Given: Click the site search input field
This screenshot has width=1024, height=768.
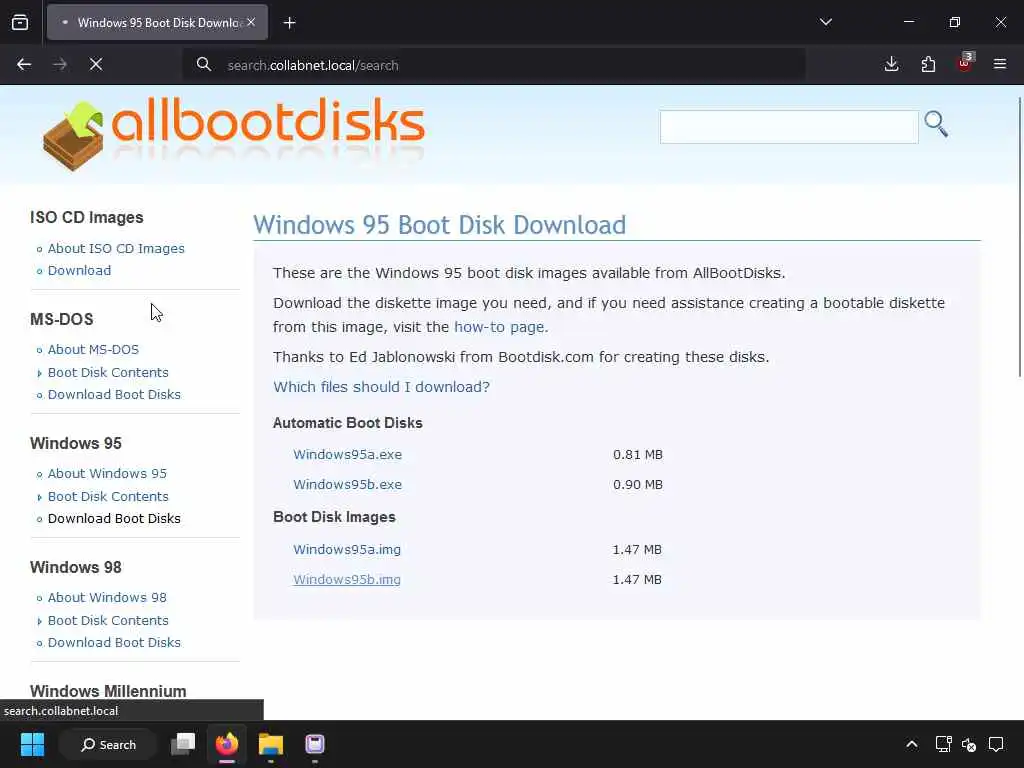Looking at the screenshot, I should (789, 127).
